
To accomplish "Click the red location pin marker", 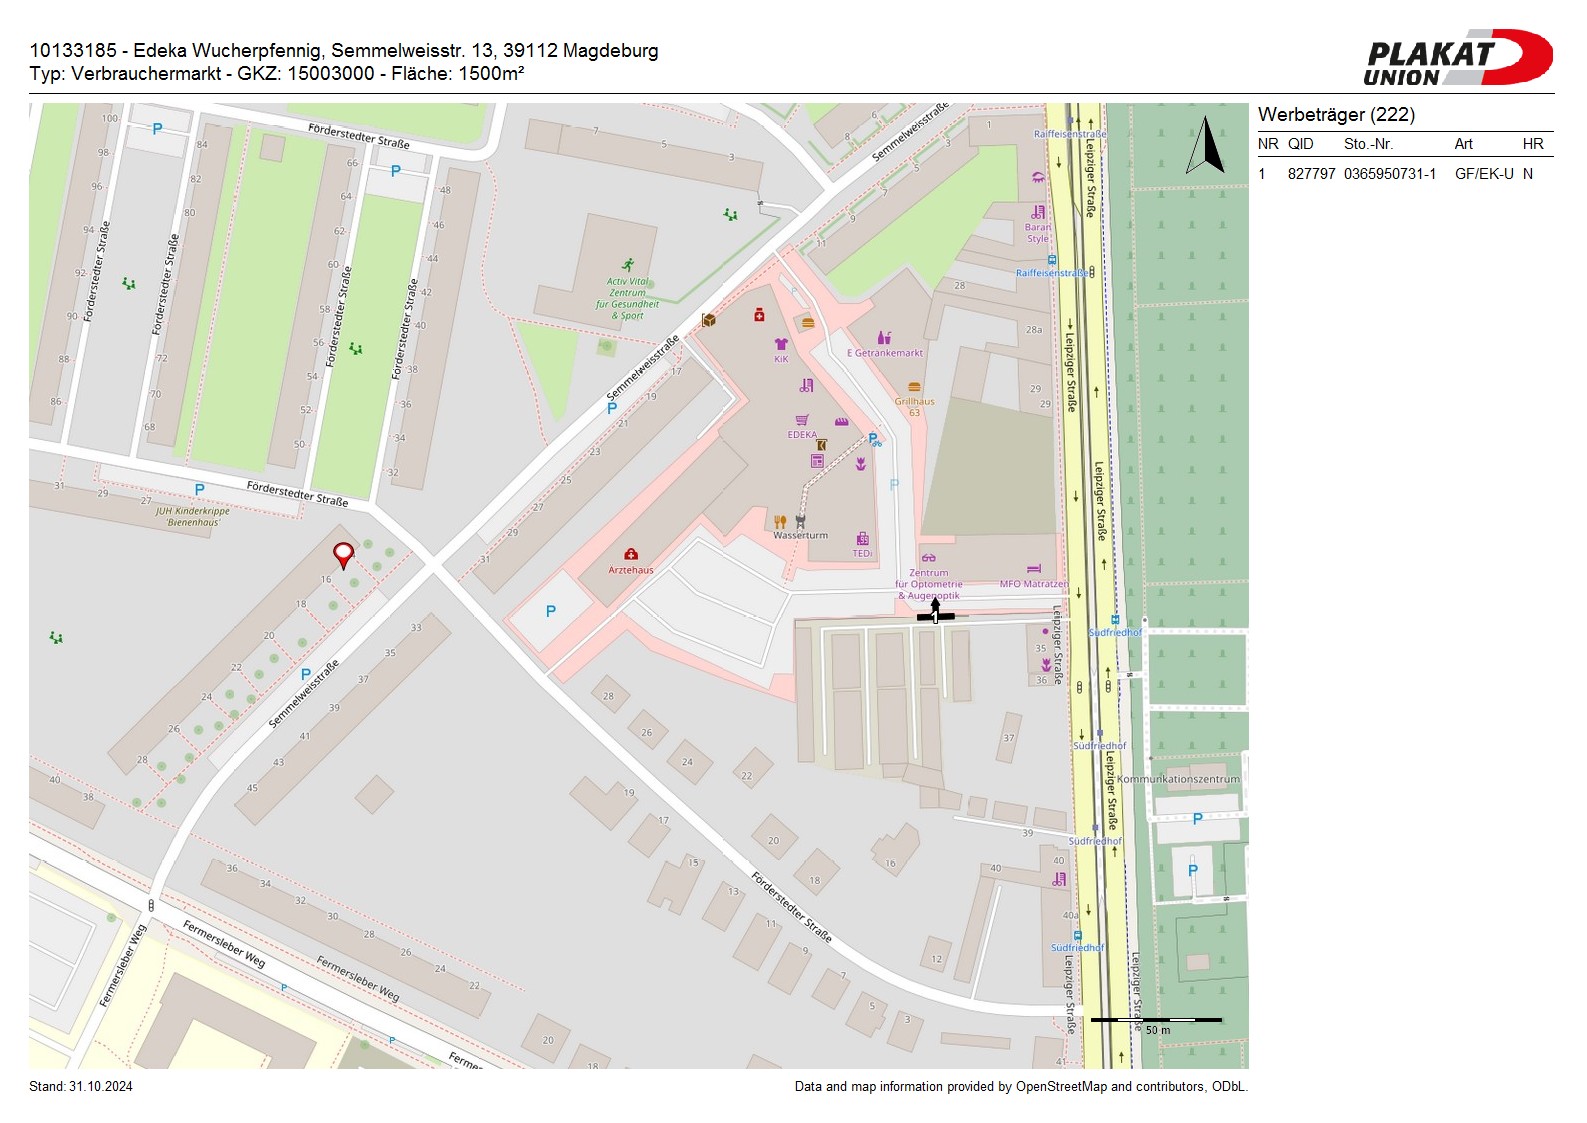I will pyautogui.click(x=343, y=555).
